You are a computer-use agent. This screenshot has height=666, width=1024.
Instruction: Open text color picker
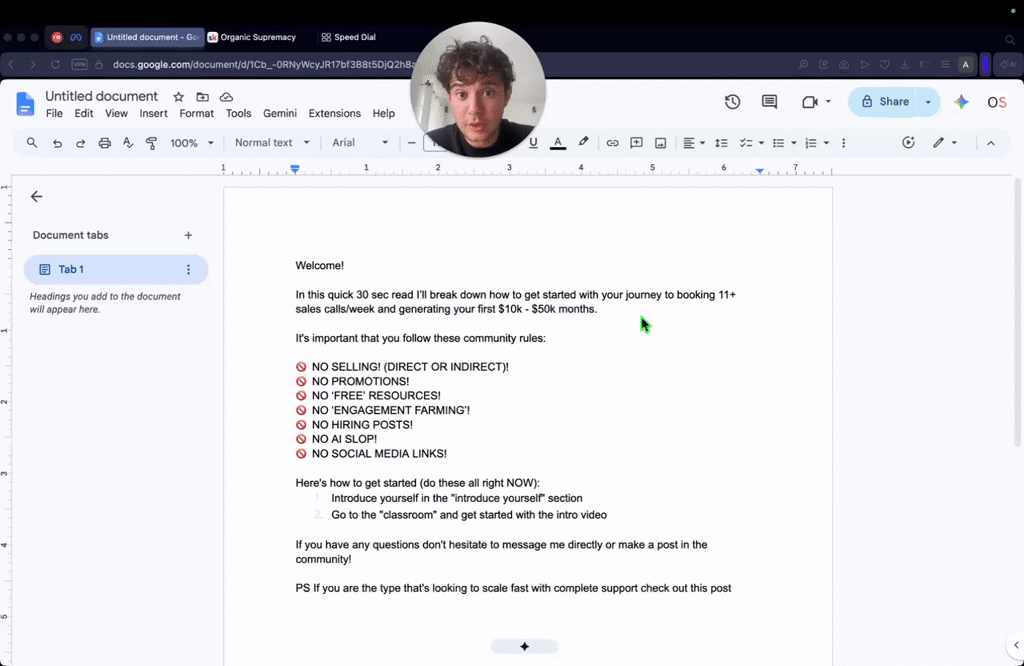click(x=558, y=142)
